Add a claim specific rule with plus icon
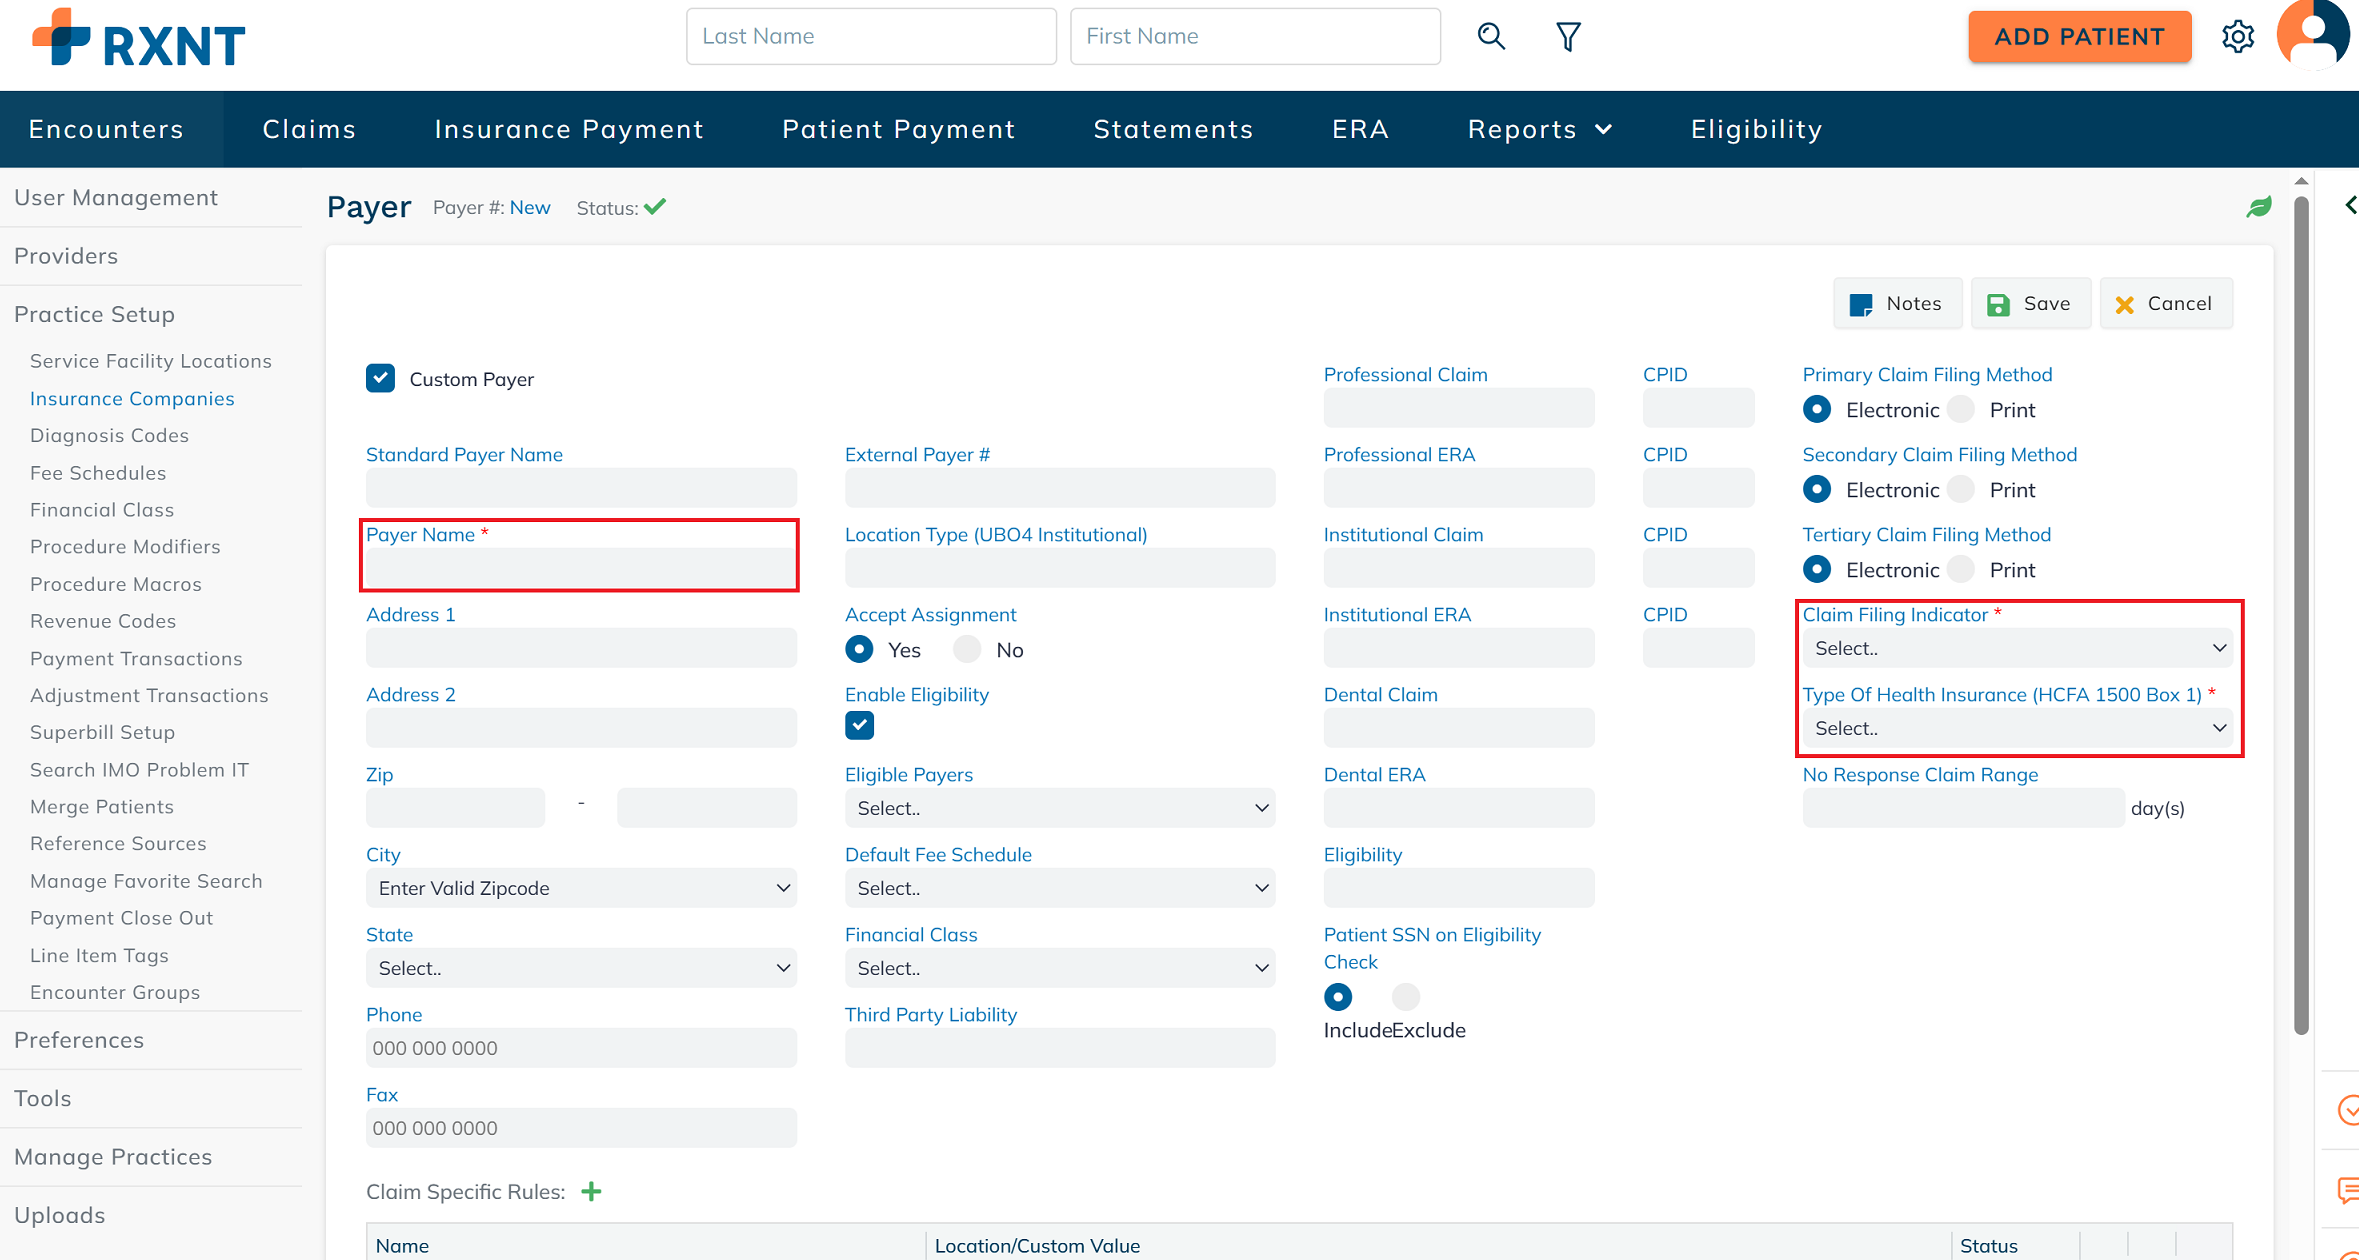This screenshot has width=2359, height=1260. point(592,1191)
